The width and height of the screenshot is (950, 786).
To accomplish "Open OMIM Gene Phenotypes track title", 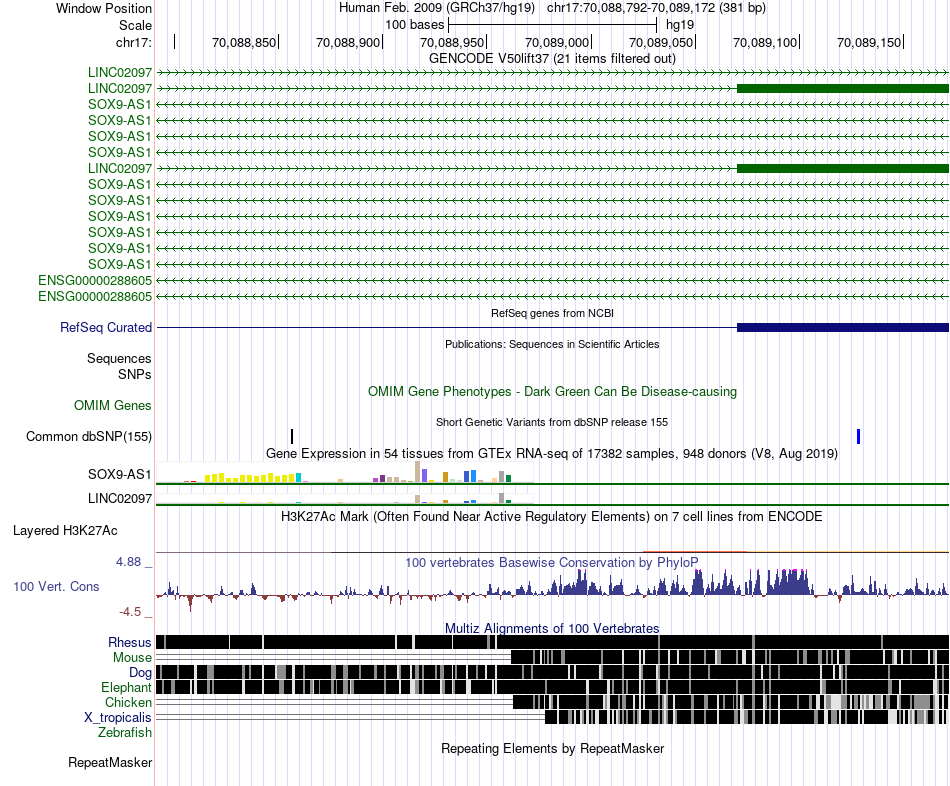I will click(552, 391).
